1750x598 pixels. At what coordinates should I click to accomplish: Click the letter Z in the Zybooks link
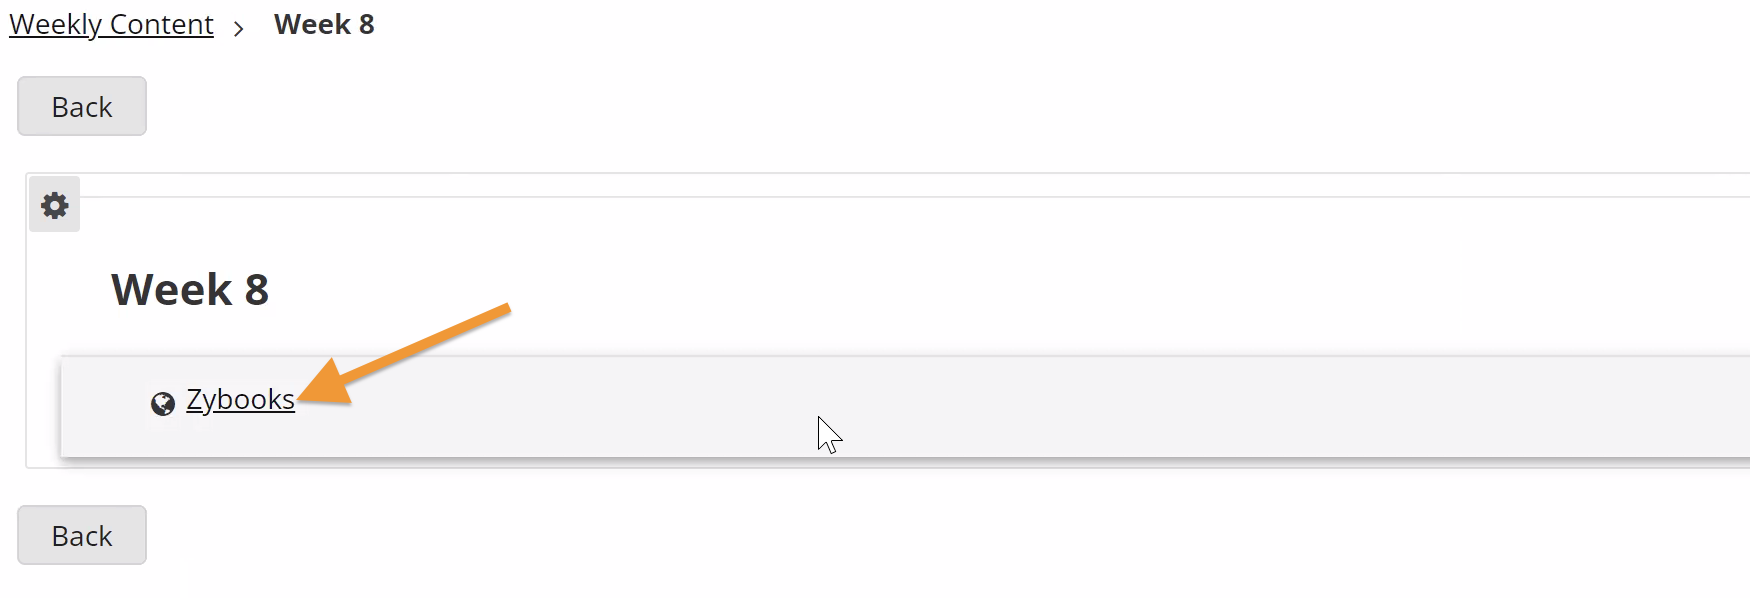point(195,399)
